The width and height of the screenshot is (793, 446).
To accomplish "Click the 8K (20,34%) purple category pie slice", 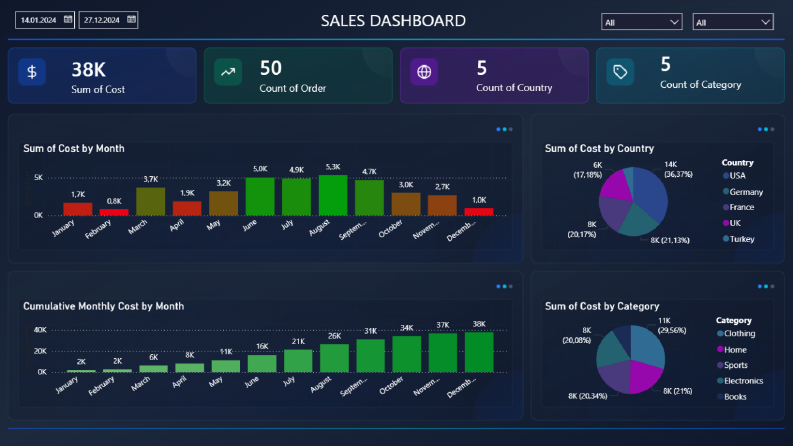I will coord(616,377).
